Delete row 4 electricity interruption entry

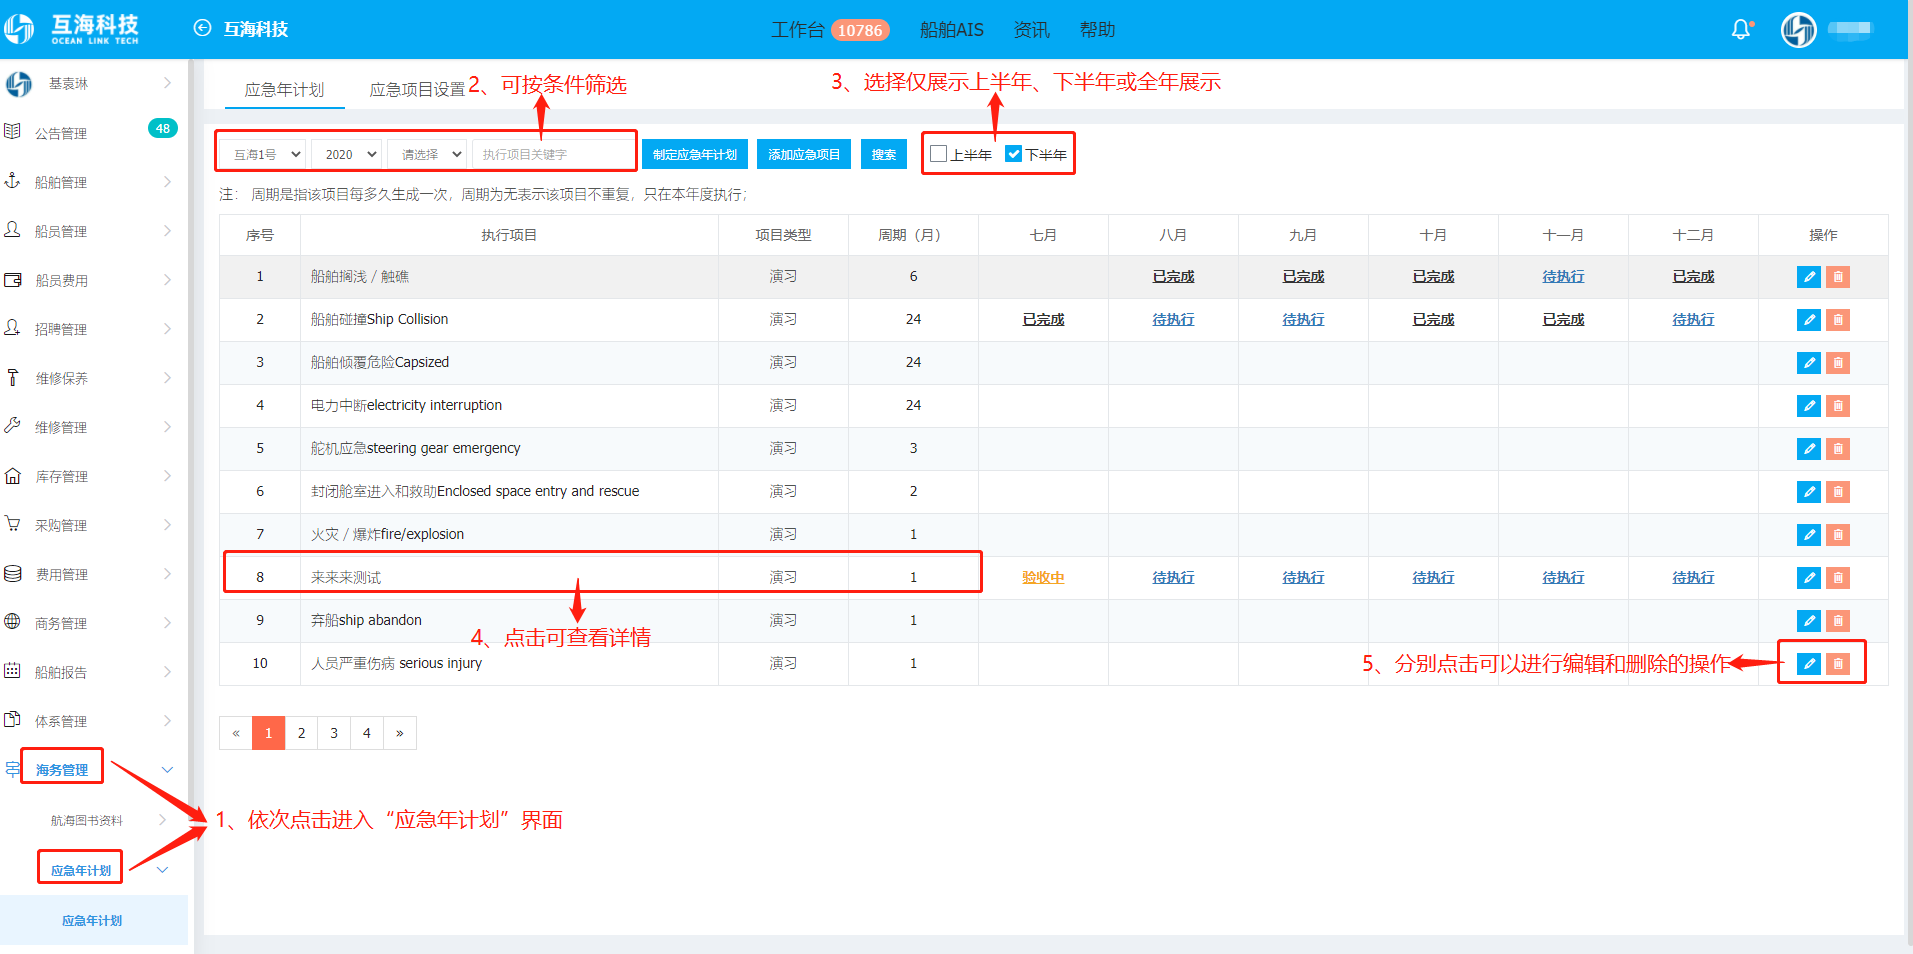(x=1837, y=406)
